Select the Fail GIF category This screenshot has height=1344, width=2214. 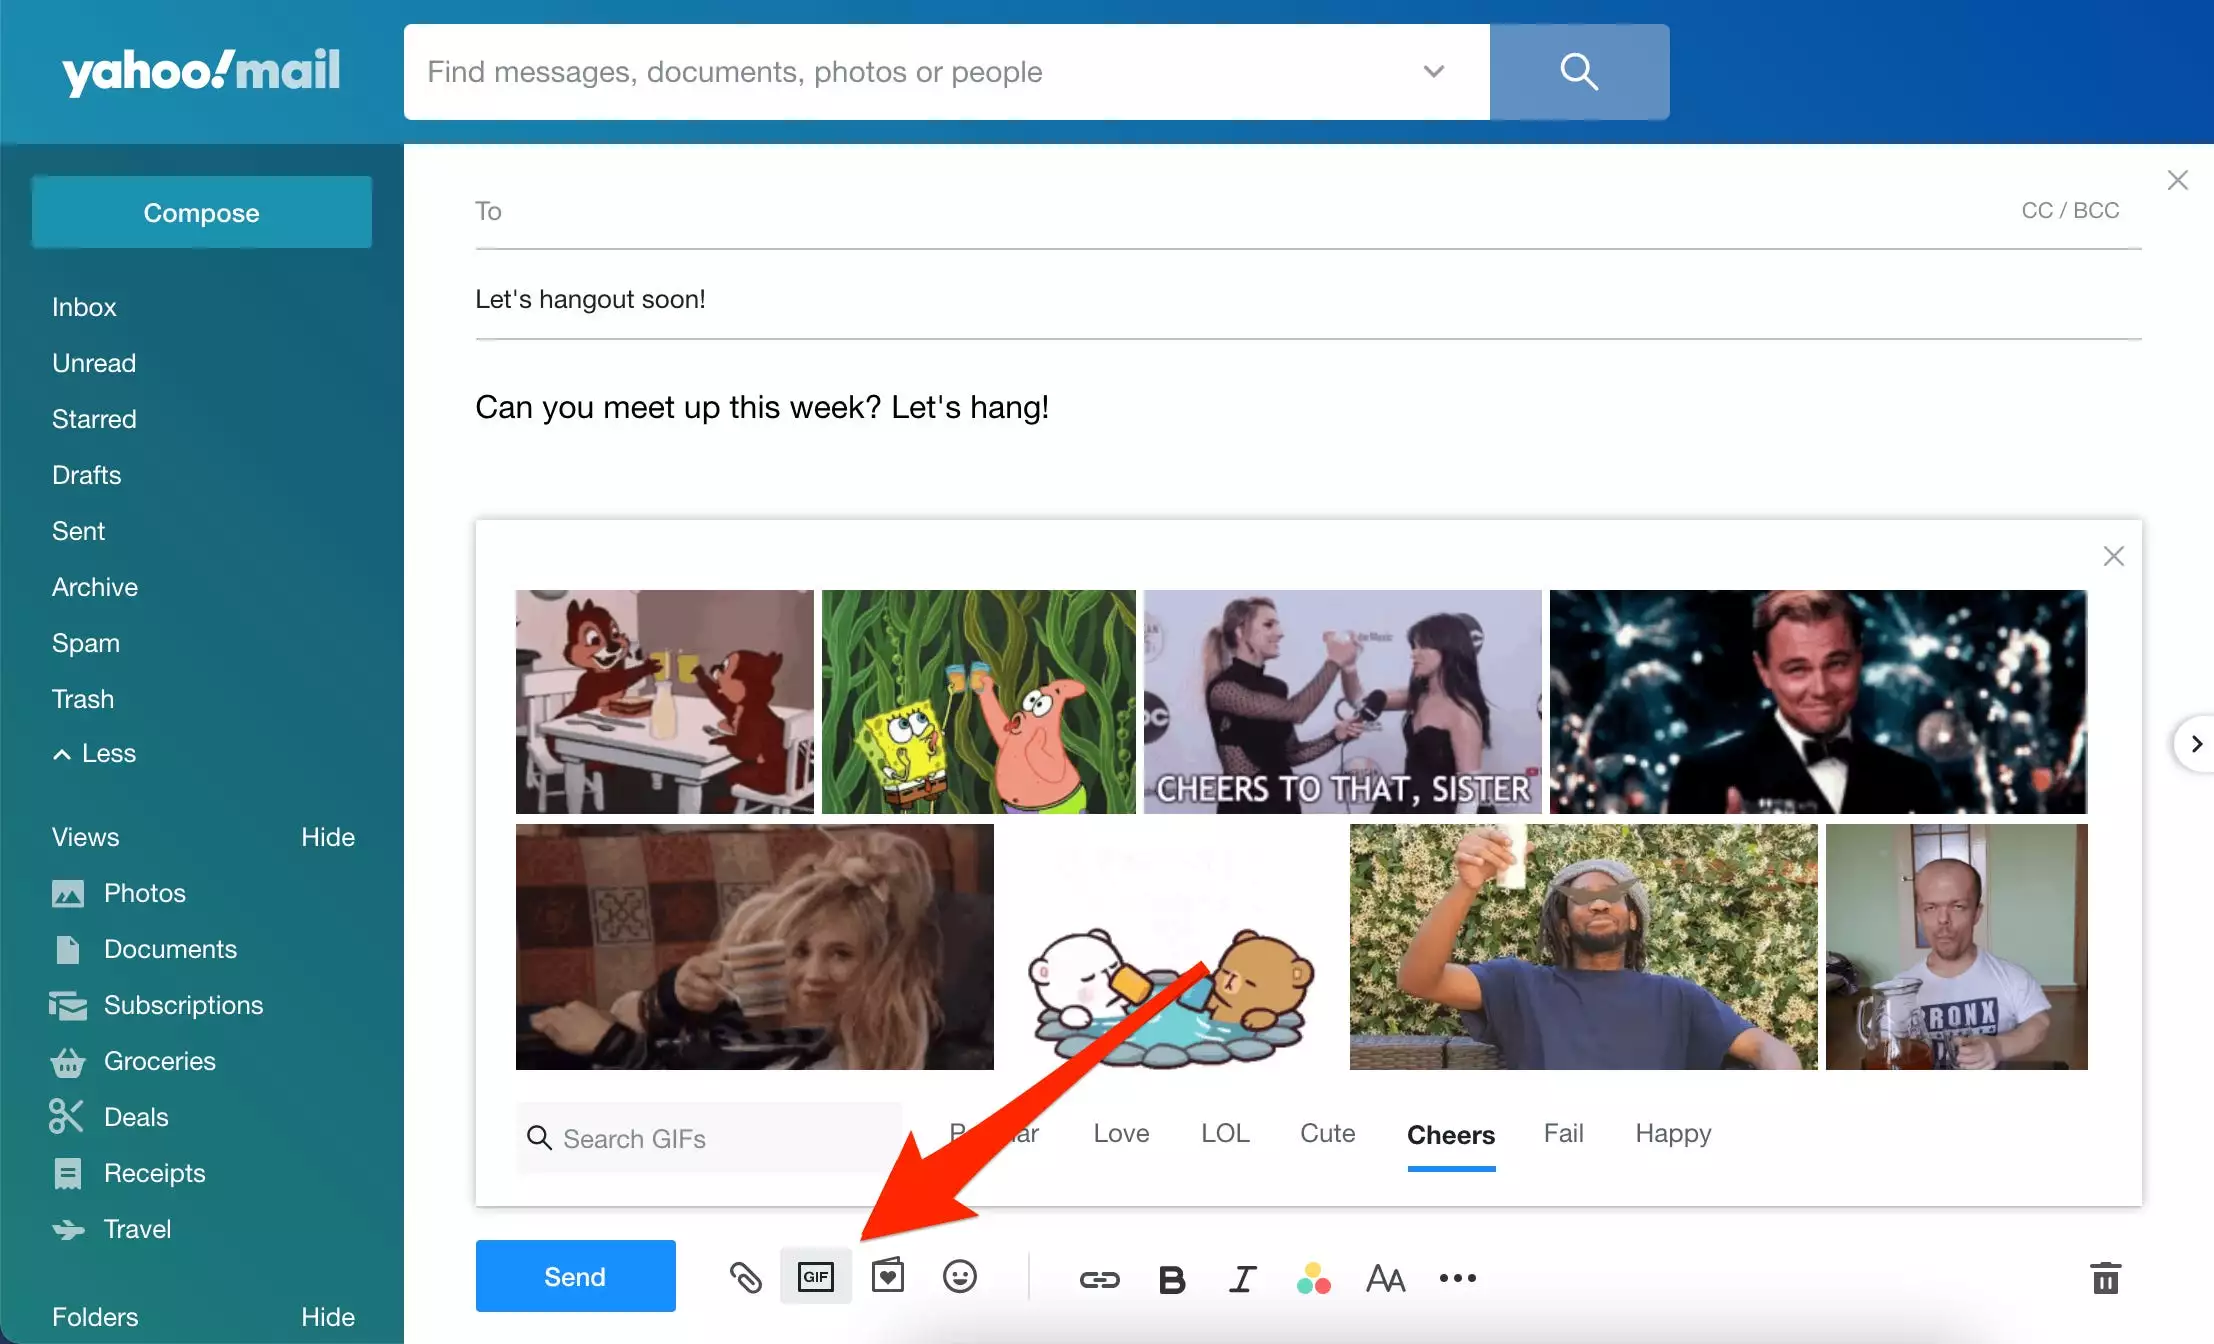1563,1133
